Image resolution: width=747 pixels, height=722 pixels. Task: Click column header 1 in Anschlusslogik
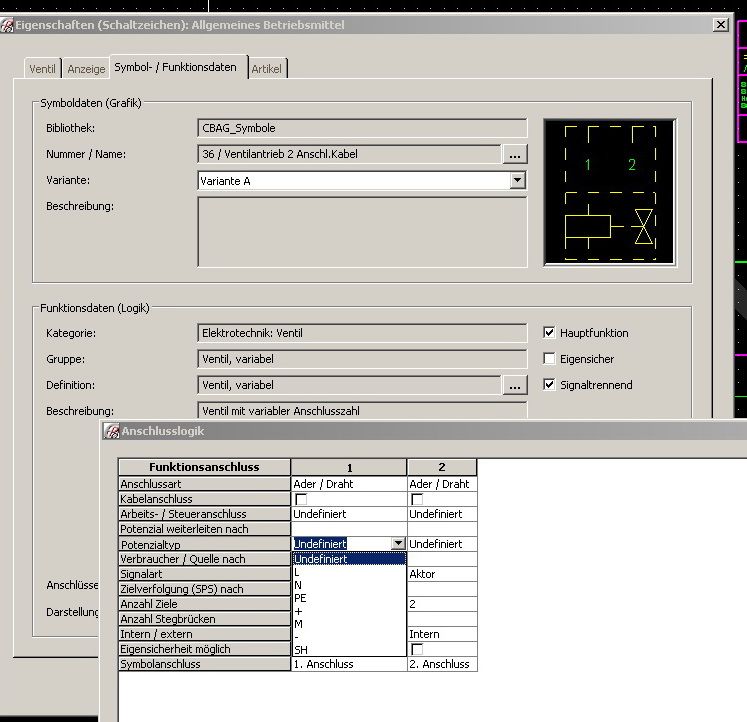click(x=349, y=467)
